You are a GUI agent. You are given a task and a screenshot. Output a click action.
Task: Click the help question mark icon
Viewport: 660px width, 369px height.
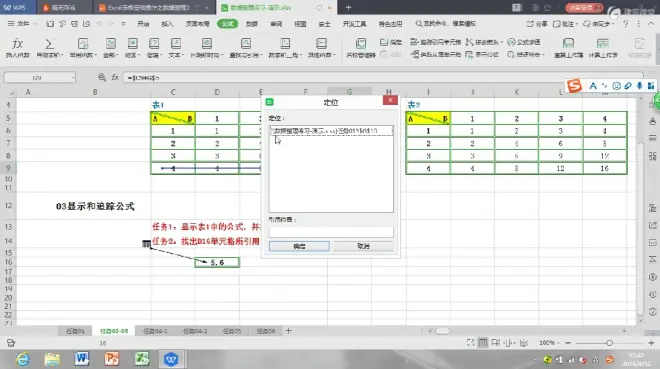pos(626,24)
